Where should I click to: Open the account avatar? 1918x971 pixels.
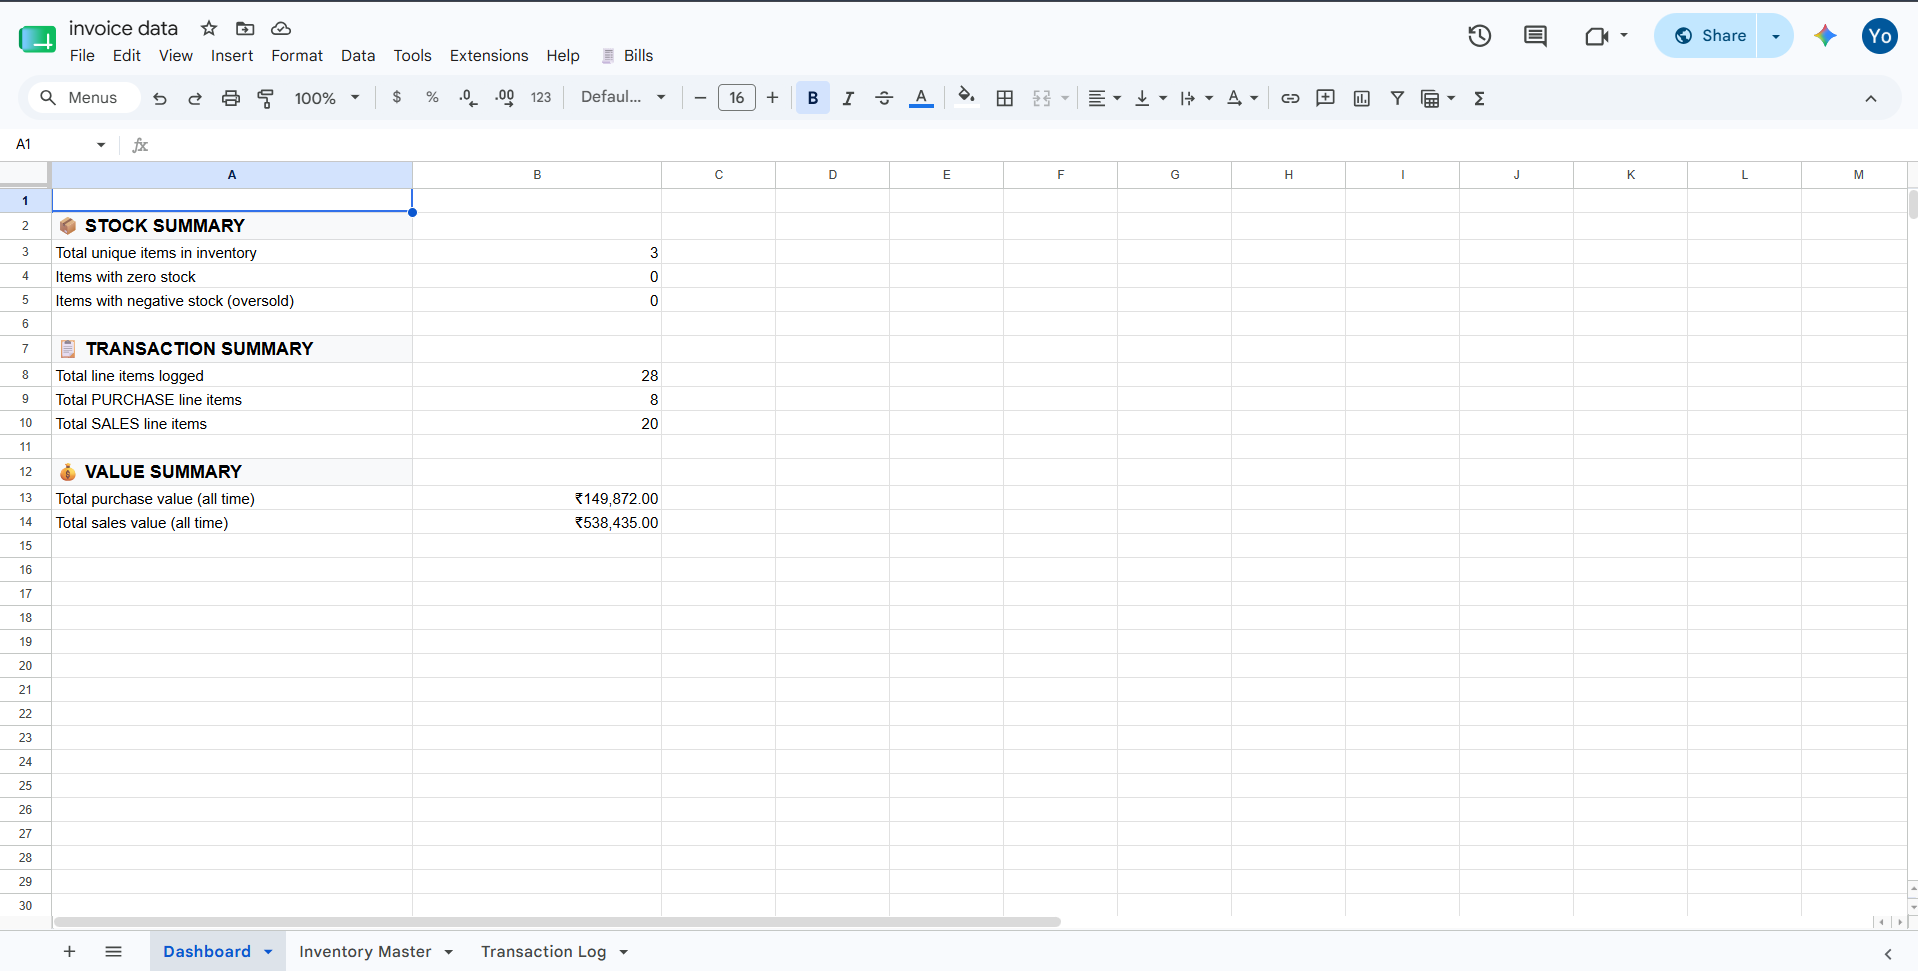[x=1879, y=36]
